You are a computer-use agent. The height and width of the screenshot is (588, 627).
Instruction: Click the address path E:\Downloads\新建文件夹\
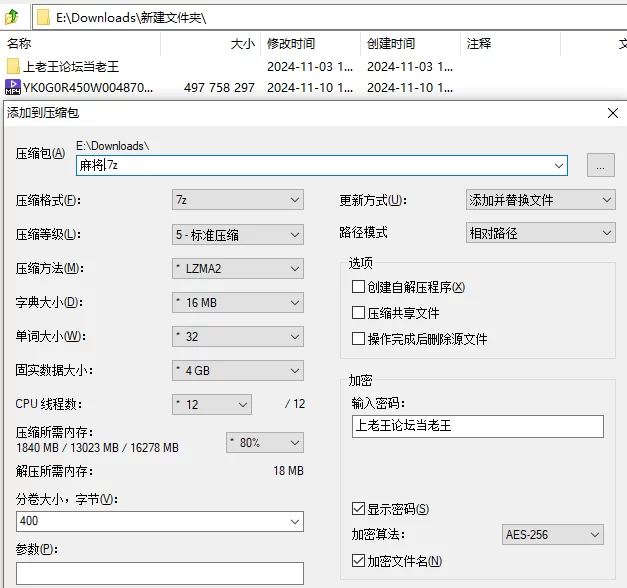pyautogui.click(x=131, y=18)
